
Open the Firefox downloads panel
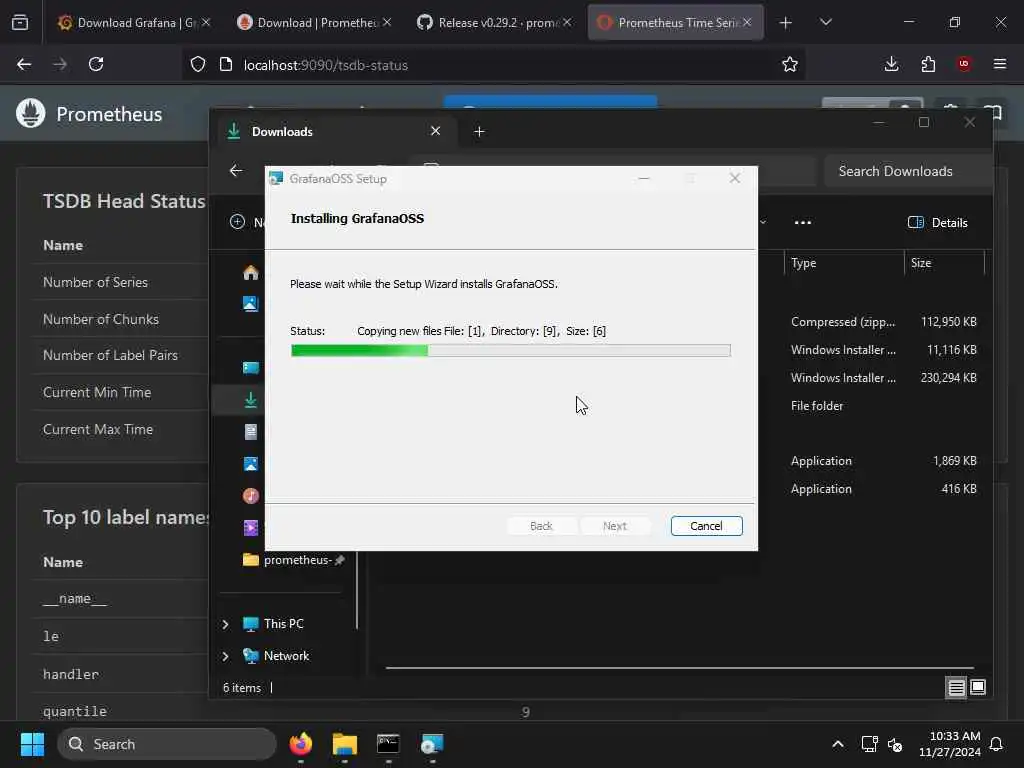click(x=891, y=64)
